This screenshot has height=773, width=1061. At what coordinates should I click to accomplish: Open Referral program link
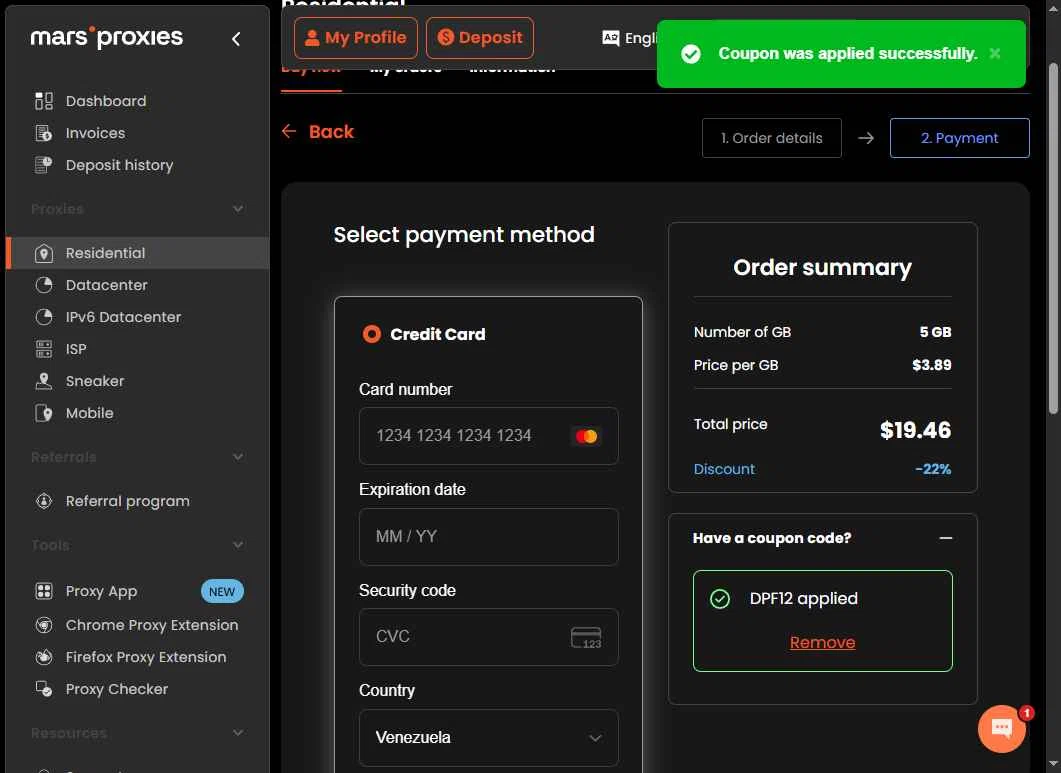tap(128, 502)
